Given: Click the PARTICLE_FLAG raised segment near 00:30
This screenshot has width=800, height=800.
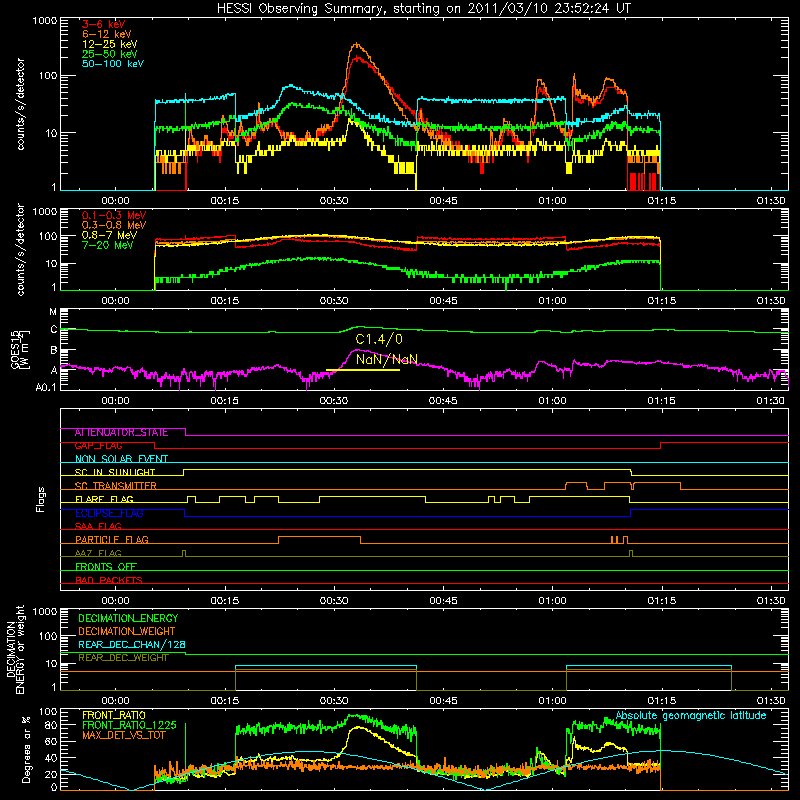Looking at the screenshot, I should coord(319,537).
